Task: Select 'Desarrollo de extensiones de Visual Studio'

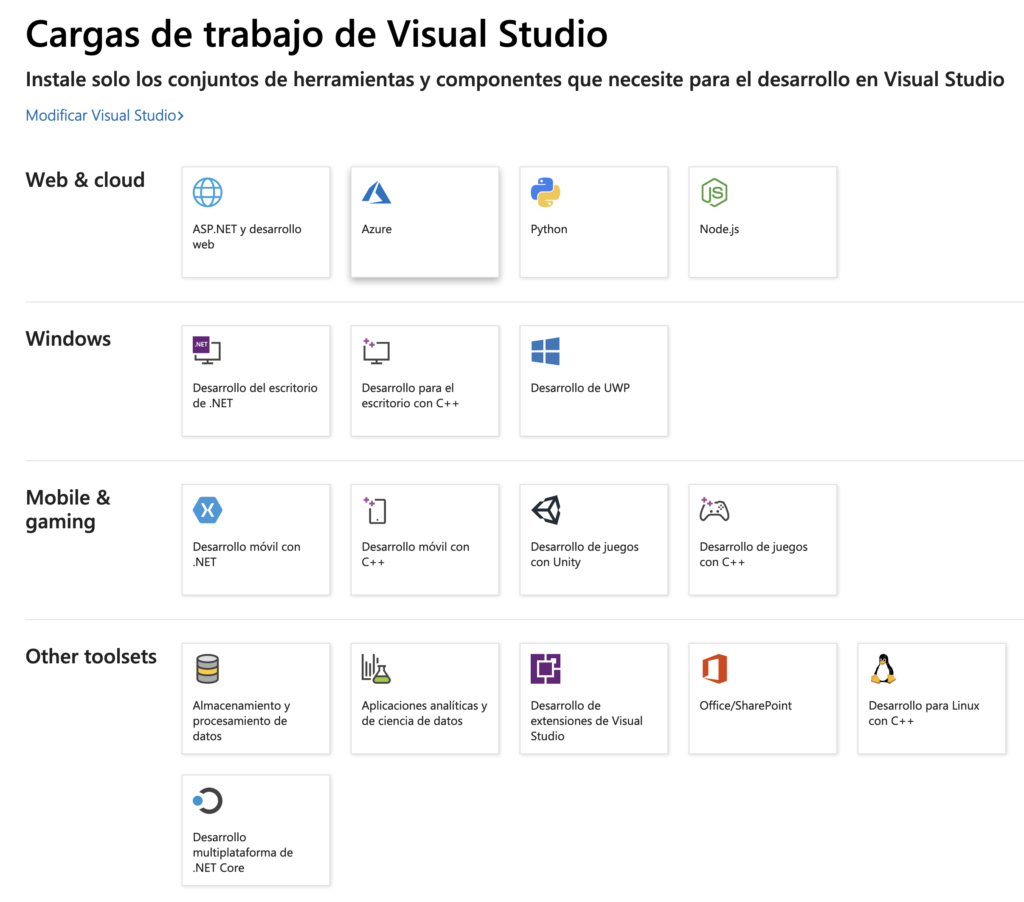Action: pos(586,720)
